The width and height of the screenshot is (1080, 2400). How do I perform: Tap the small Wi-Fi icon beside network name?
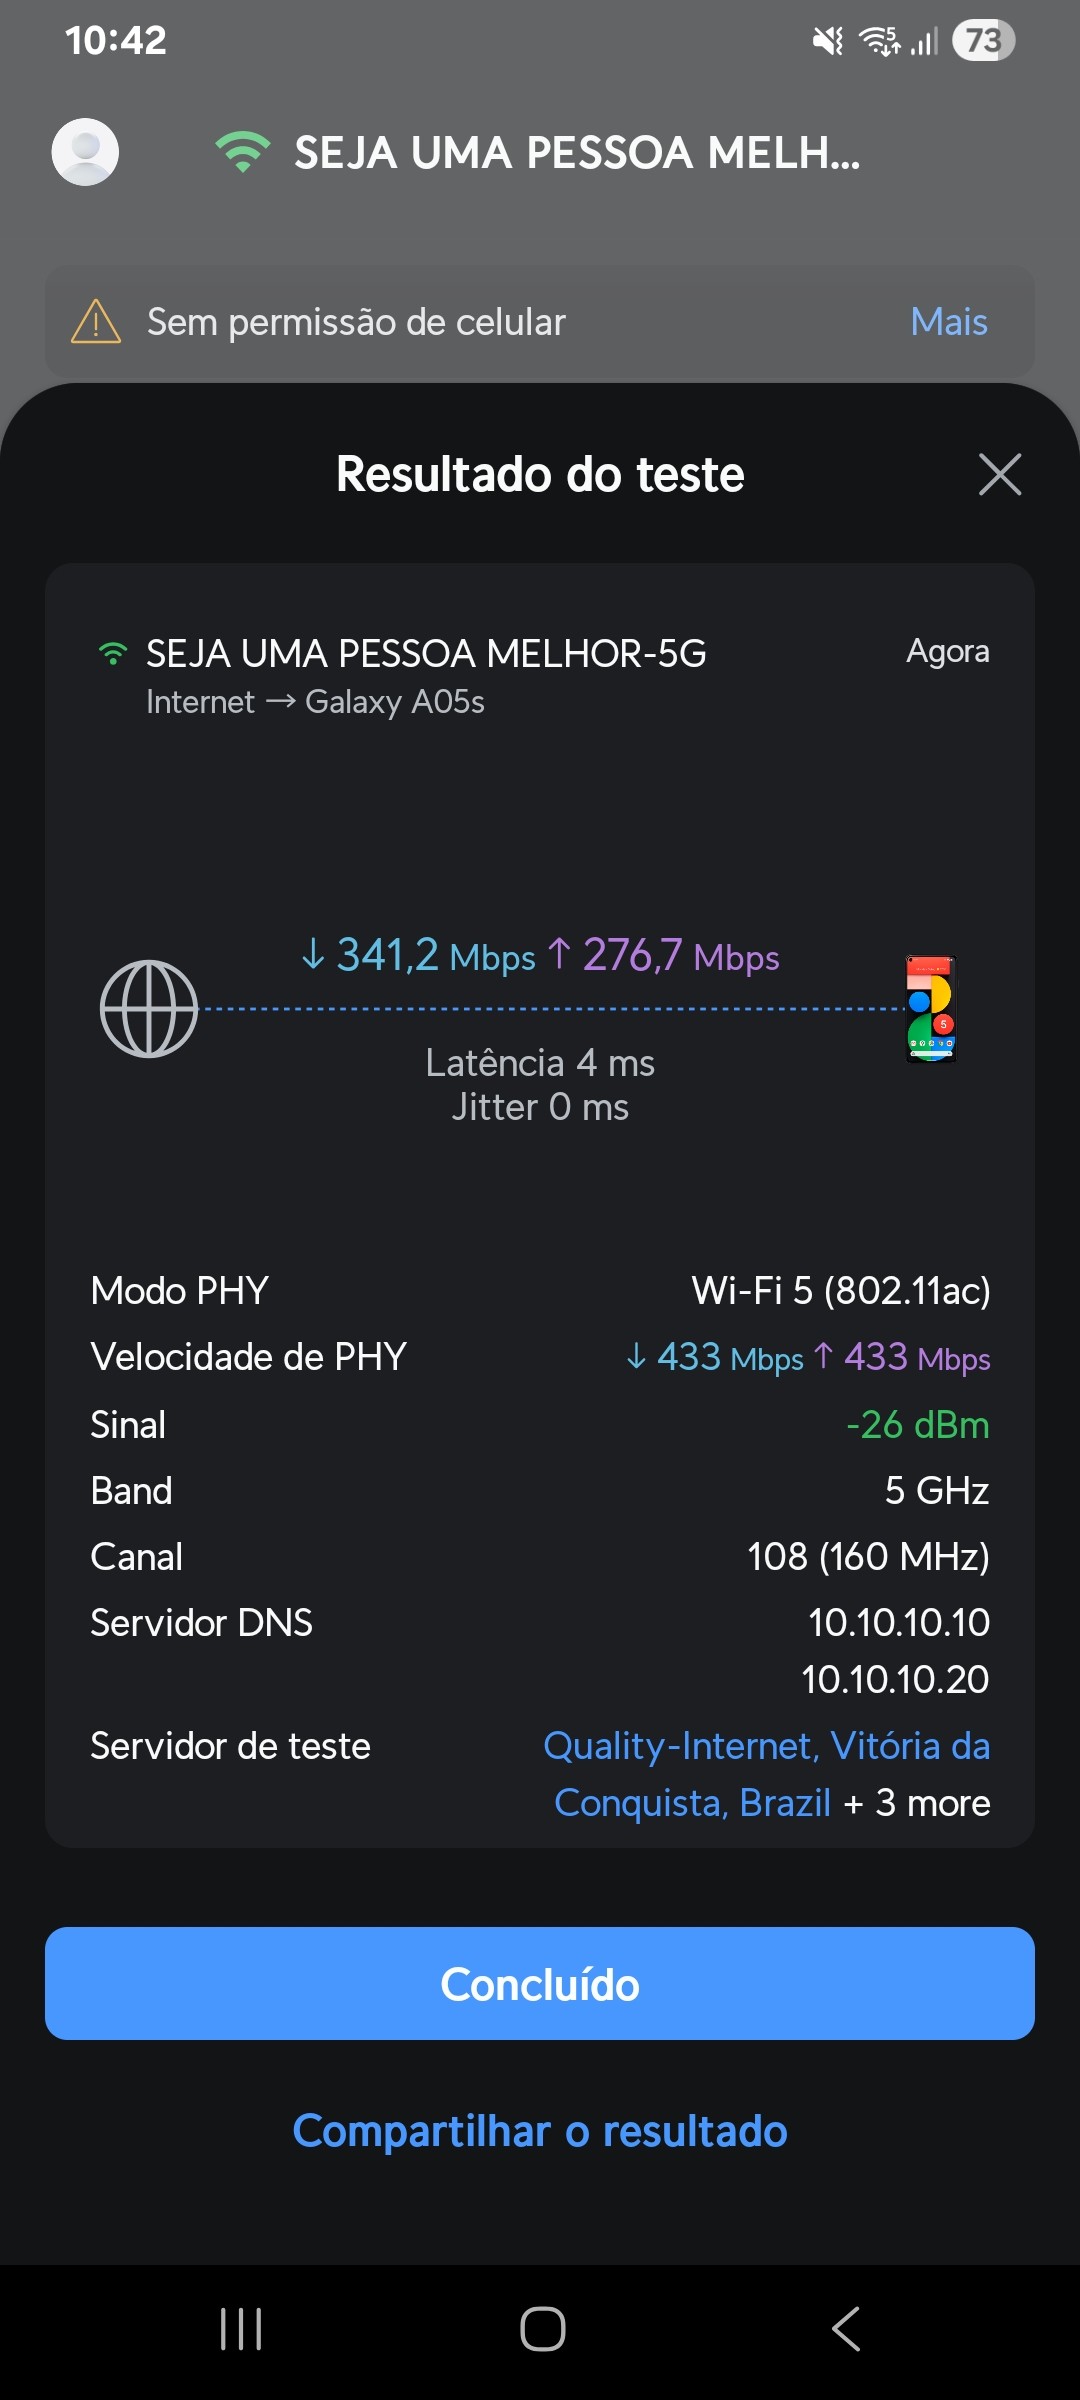(x=113, y=654)
